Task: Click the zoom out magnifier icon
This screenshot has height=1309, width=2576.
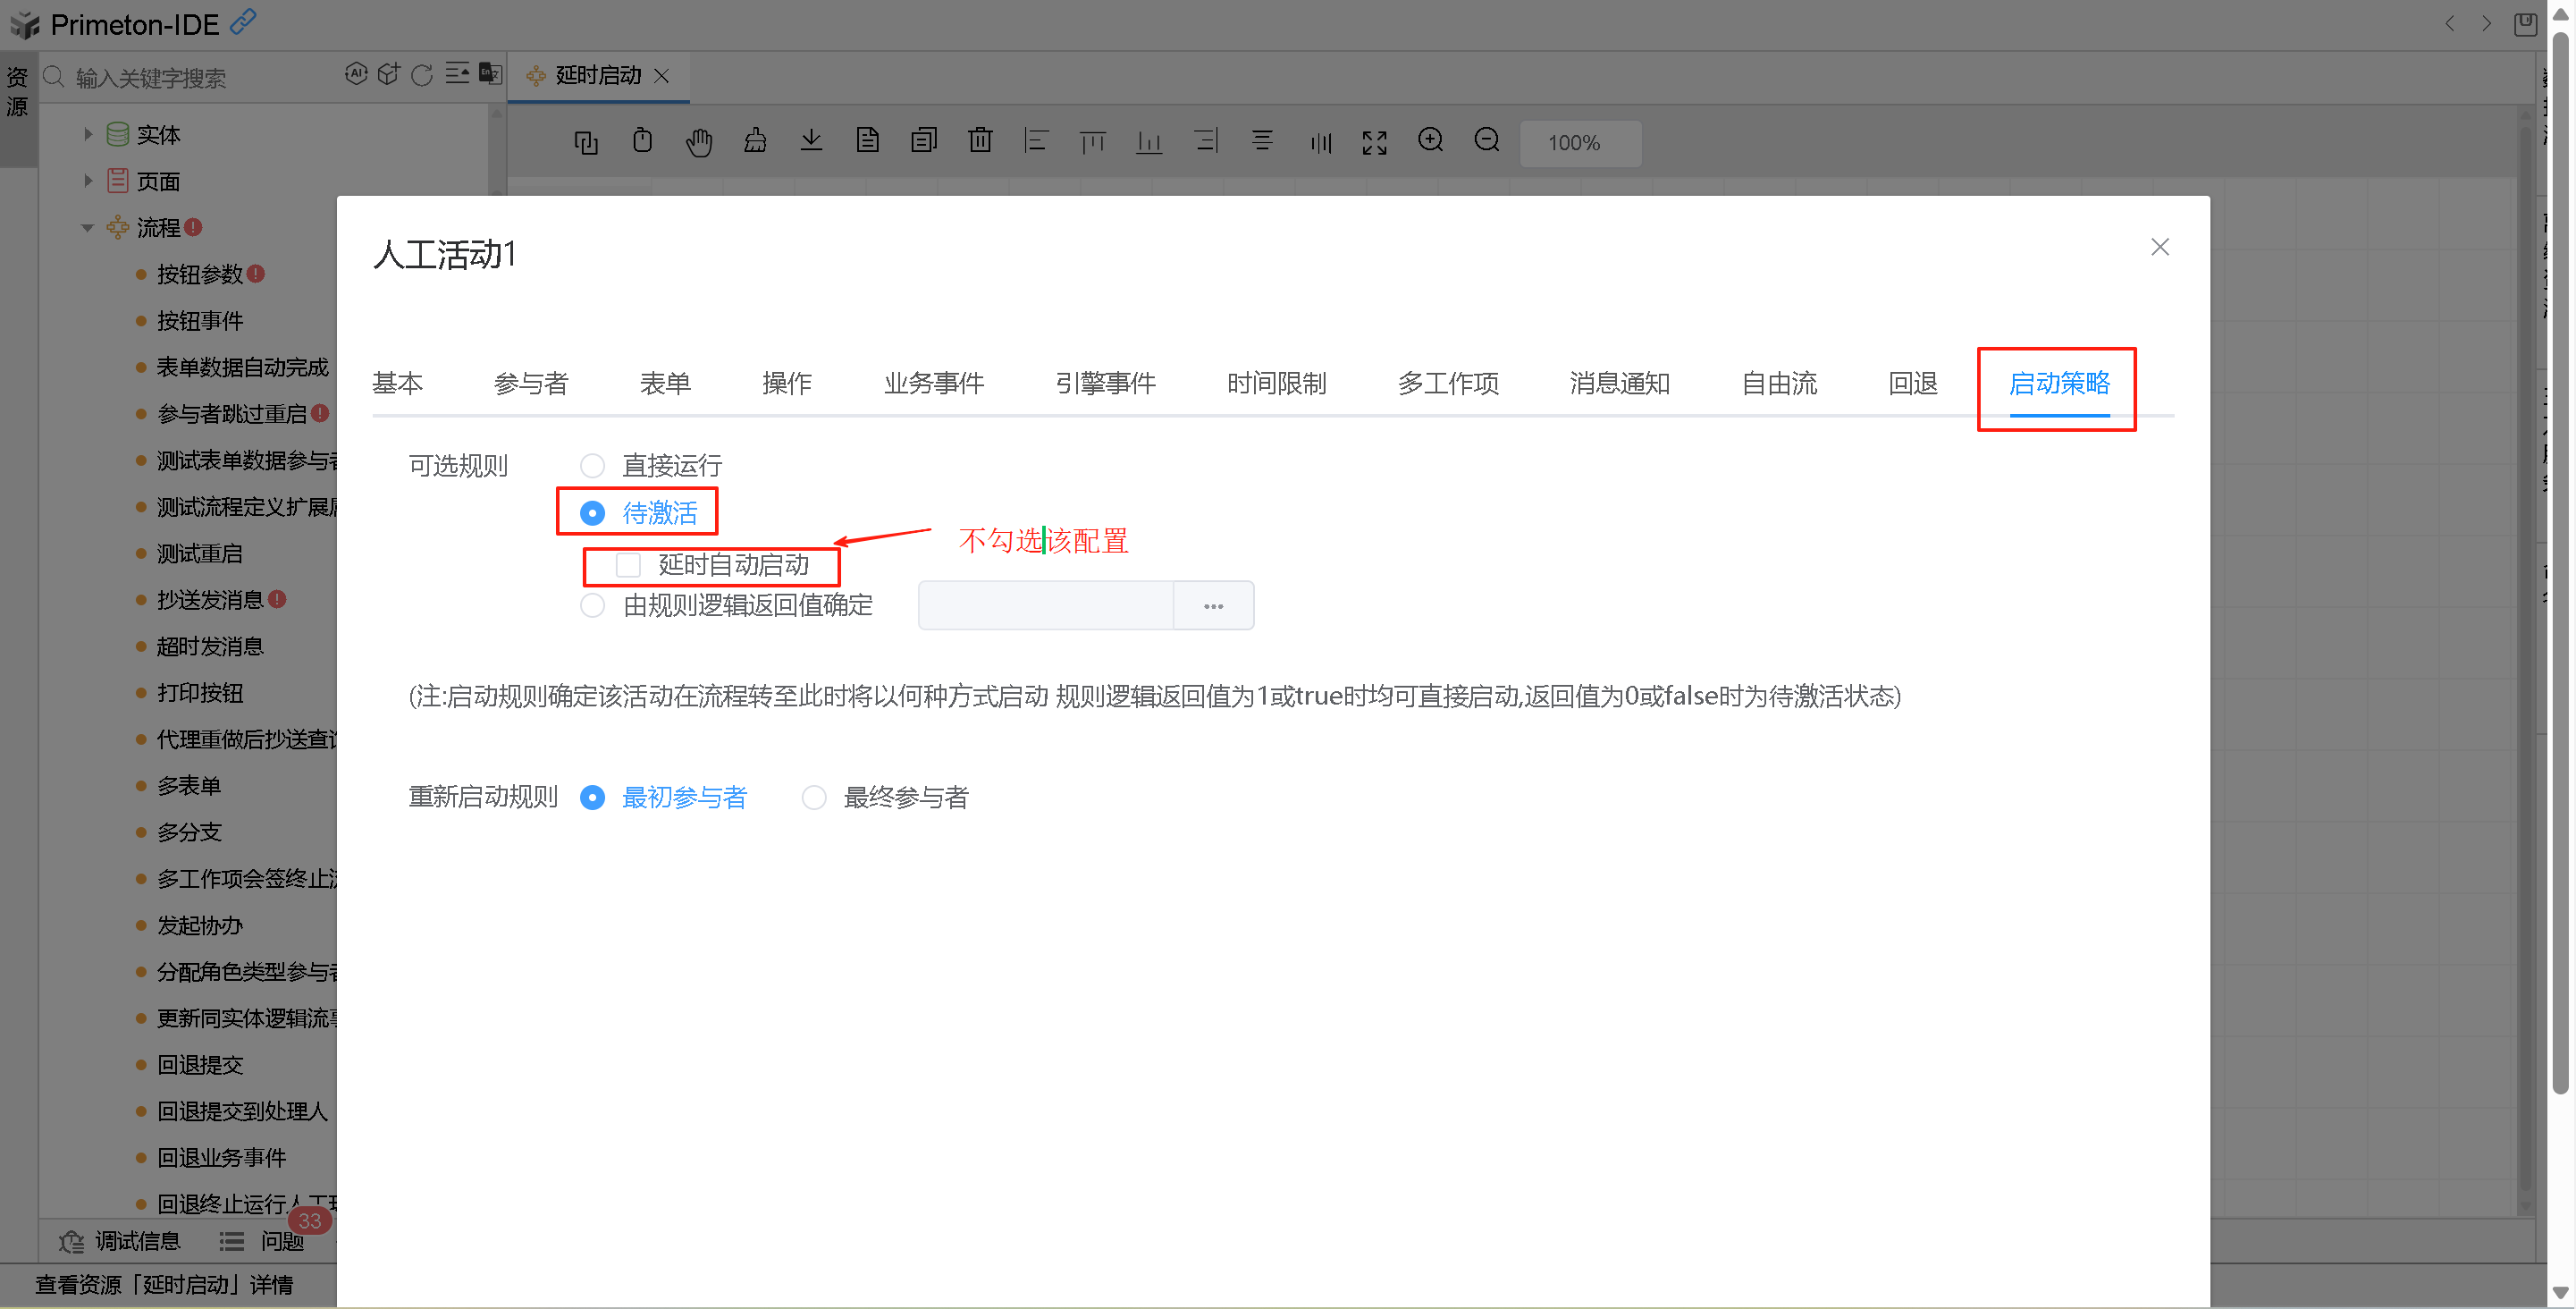Action: click(x=1487, y=141)
